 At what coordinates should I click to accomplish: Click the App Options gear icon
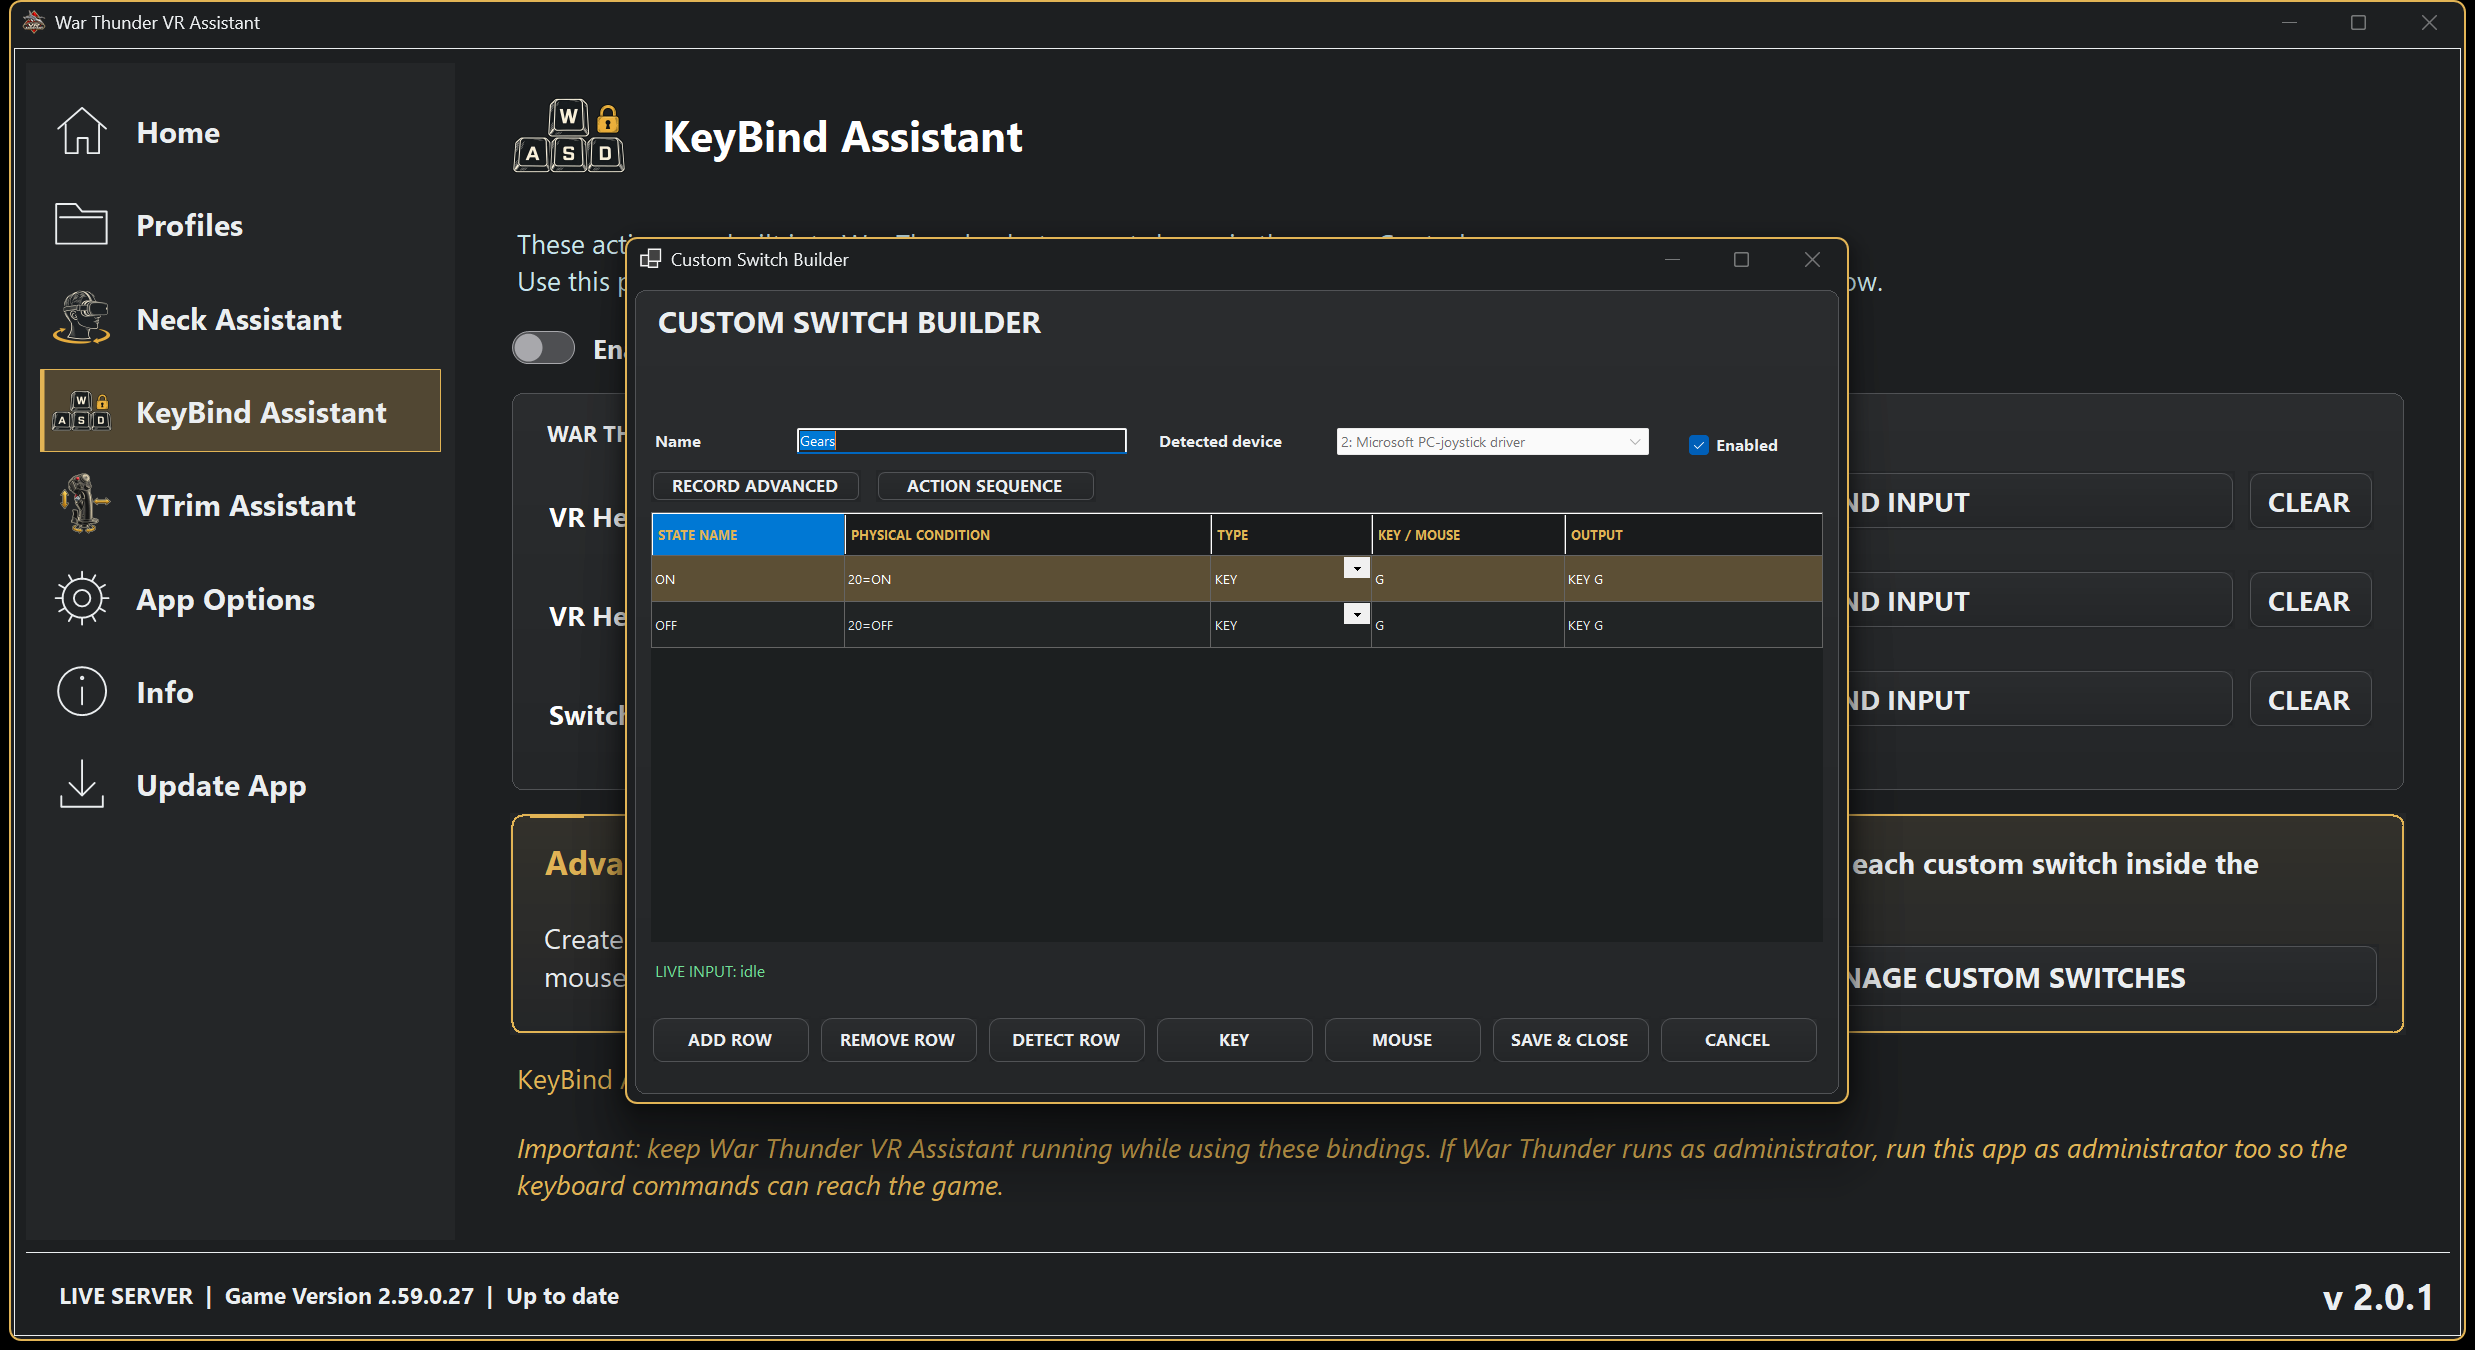(81, 598)
